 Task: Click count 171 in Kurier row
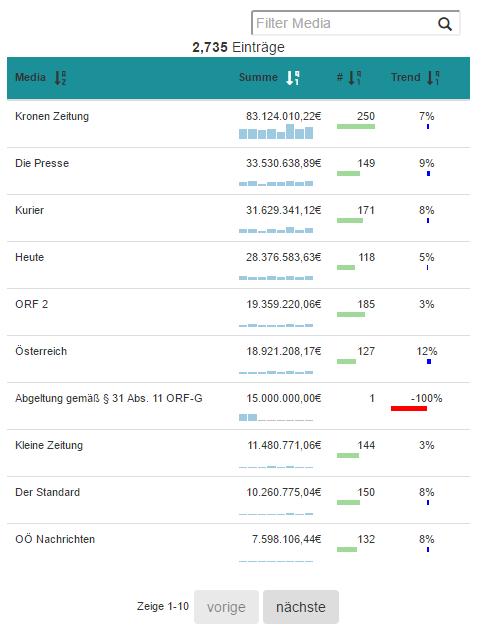point(366,210)
